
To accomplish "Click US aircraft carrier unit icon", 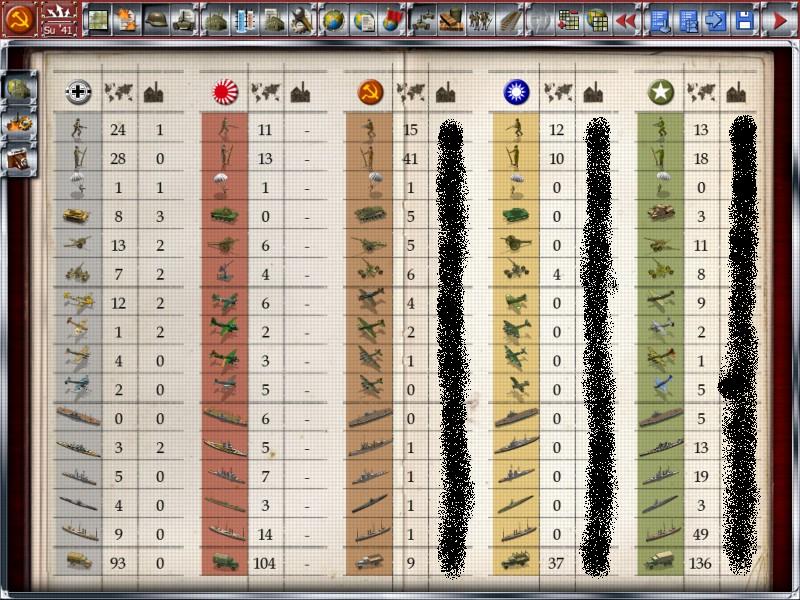I will [x=661, y=417].
